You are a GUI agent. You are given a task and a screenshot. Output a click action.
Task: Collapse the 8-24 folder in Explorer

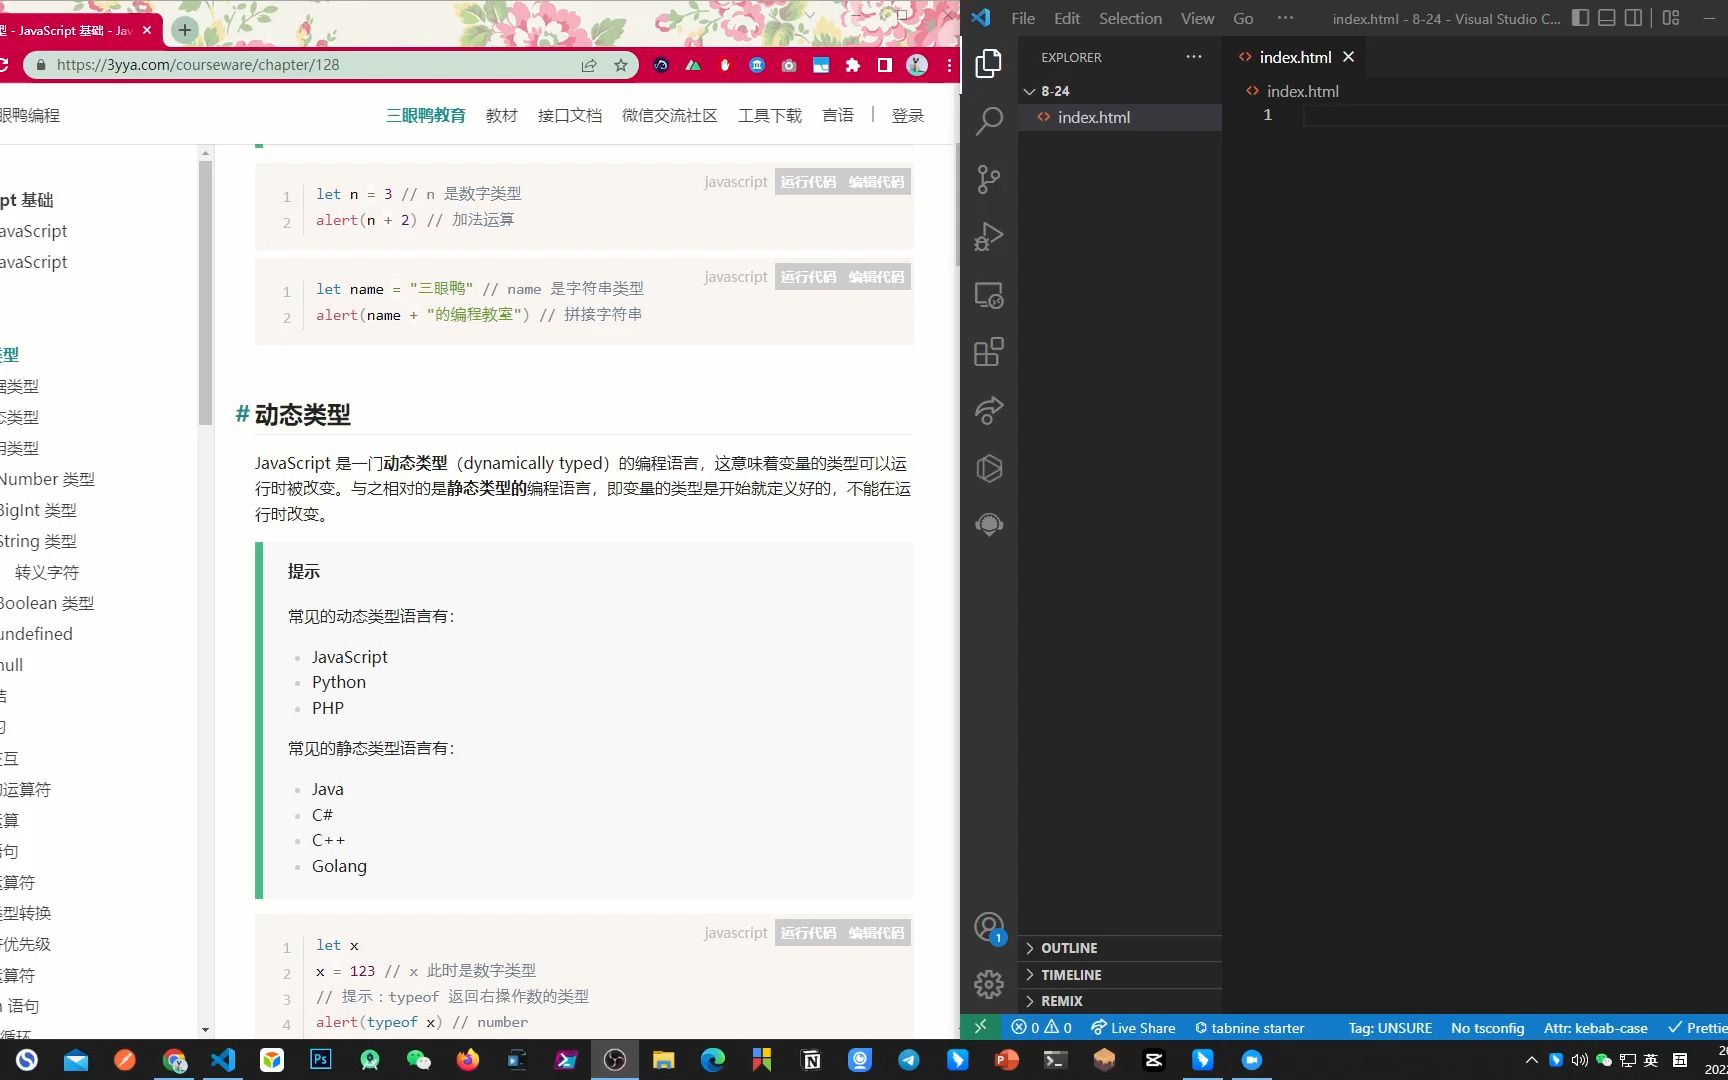(1030, 91)
